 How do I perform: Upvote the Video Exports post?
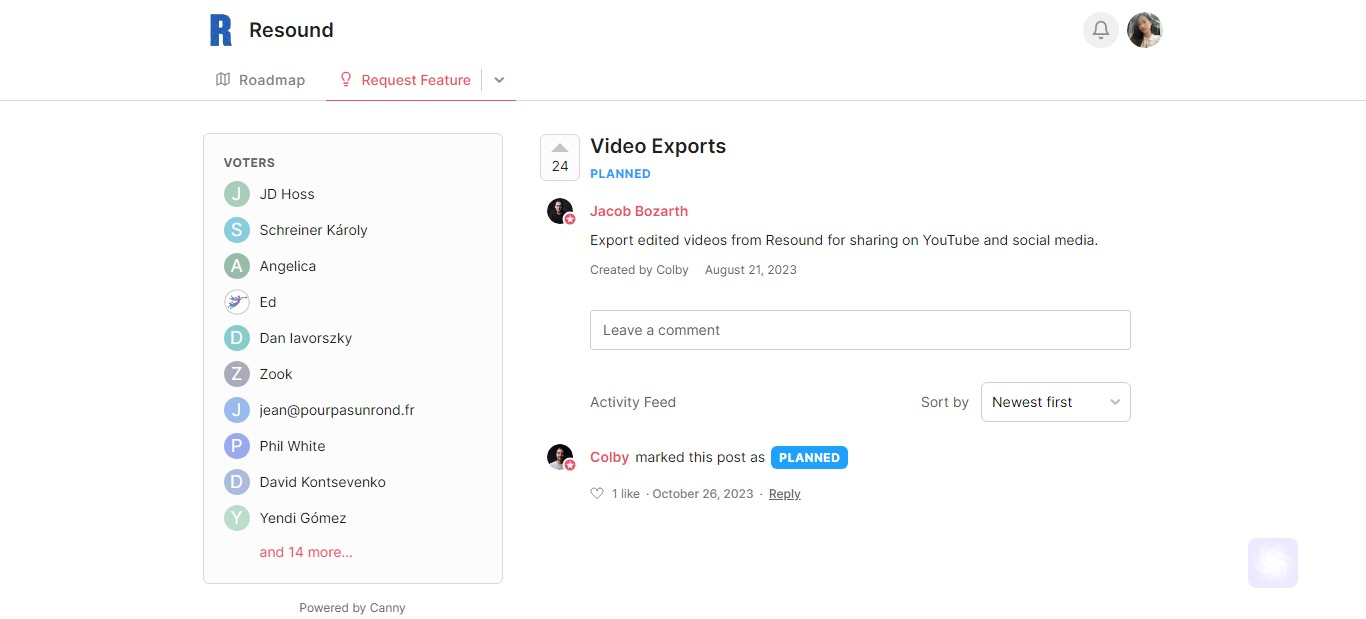click(560, 148)
